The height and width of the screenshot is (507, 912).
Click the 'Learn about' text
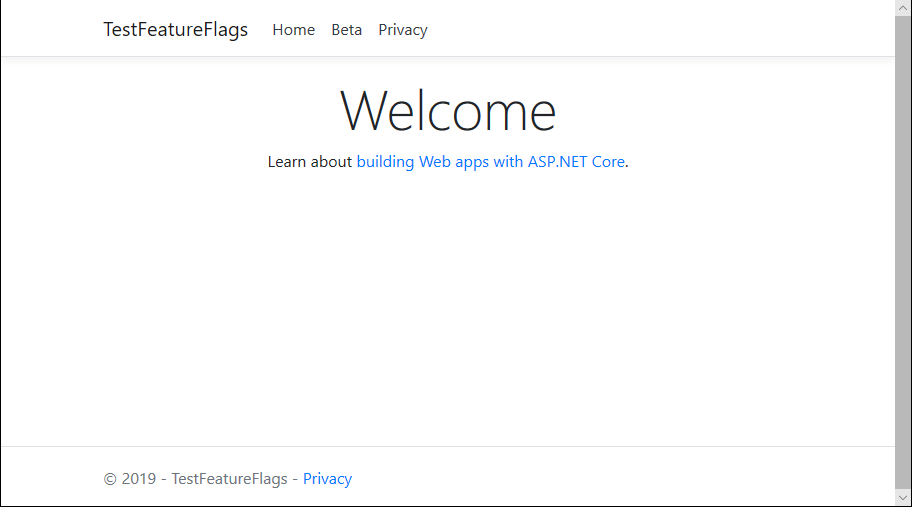point(310,162)
